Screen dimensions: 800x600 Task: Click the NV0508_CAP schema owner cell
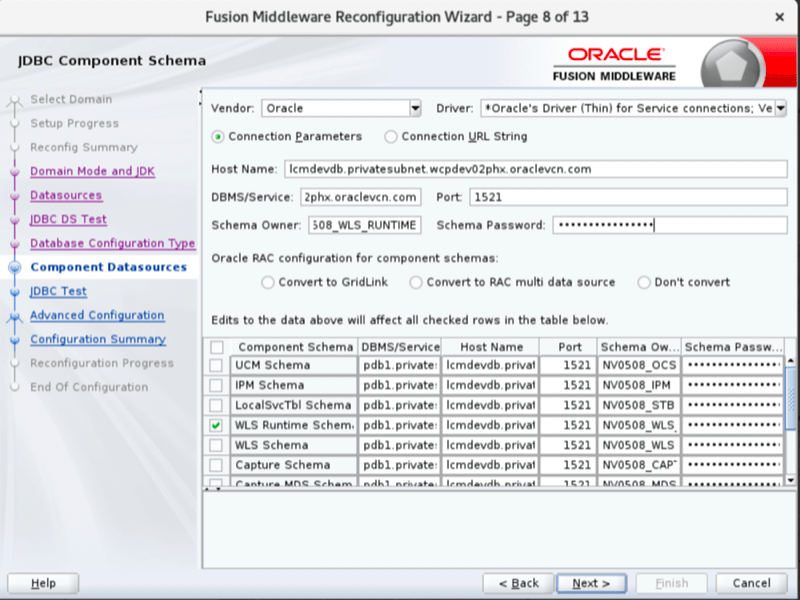pos(639,465)
